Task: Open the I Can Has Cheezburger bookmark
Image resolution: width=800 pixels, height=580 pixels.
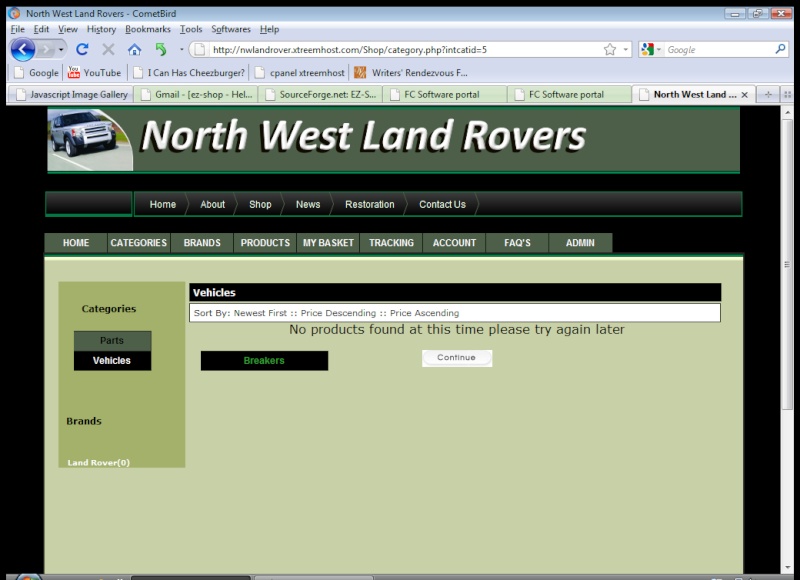Action: tap(189, 72)
